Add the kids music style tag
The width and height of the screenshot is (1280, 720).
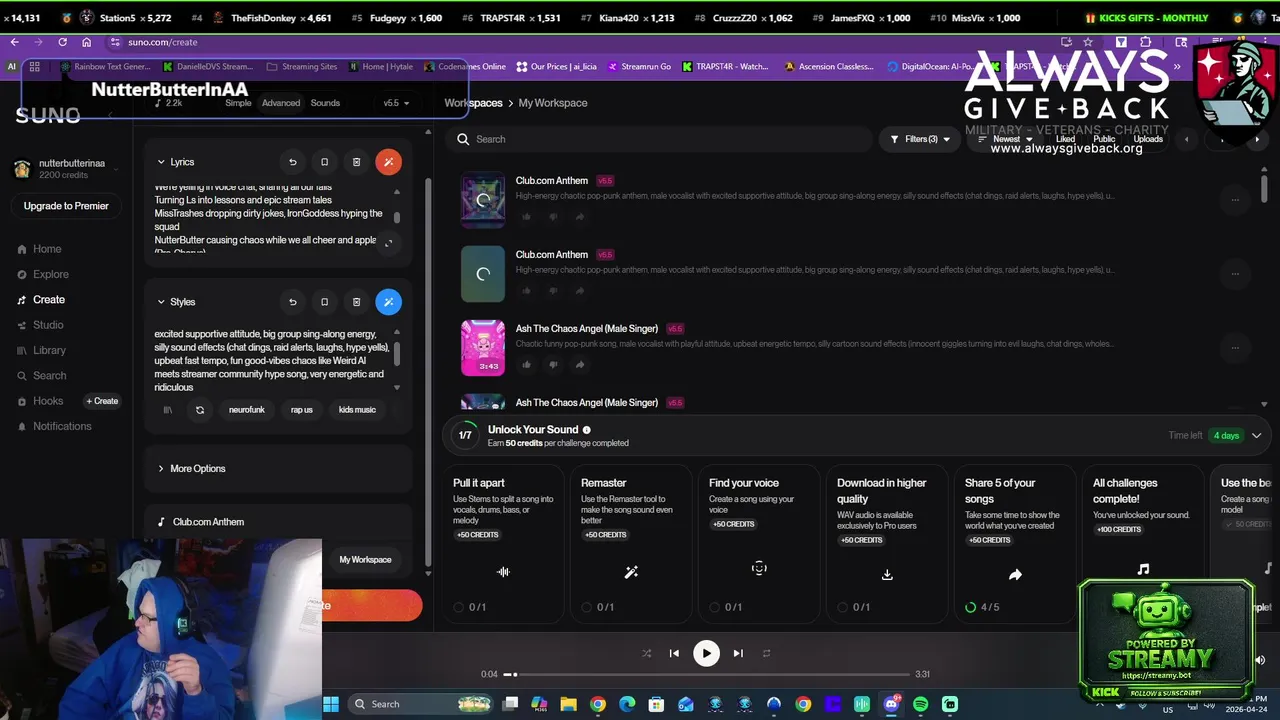357,410
